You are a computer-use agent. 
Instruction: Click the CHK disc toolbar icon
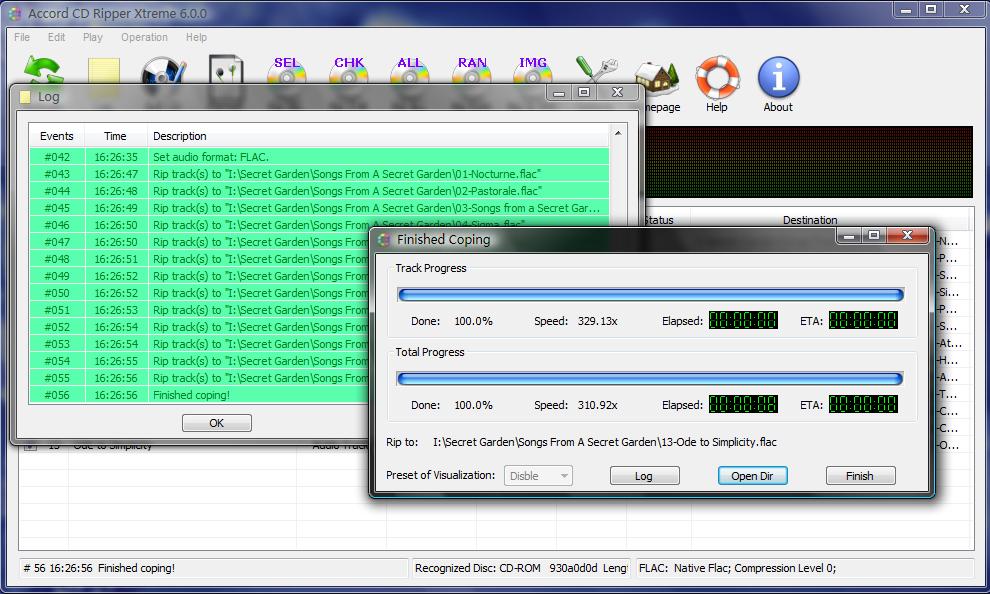(x=349, y=69)
